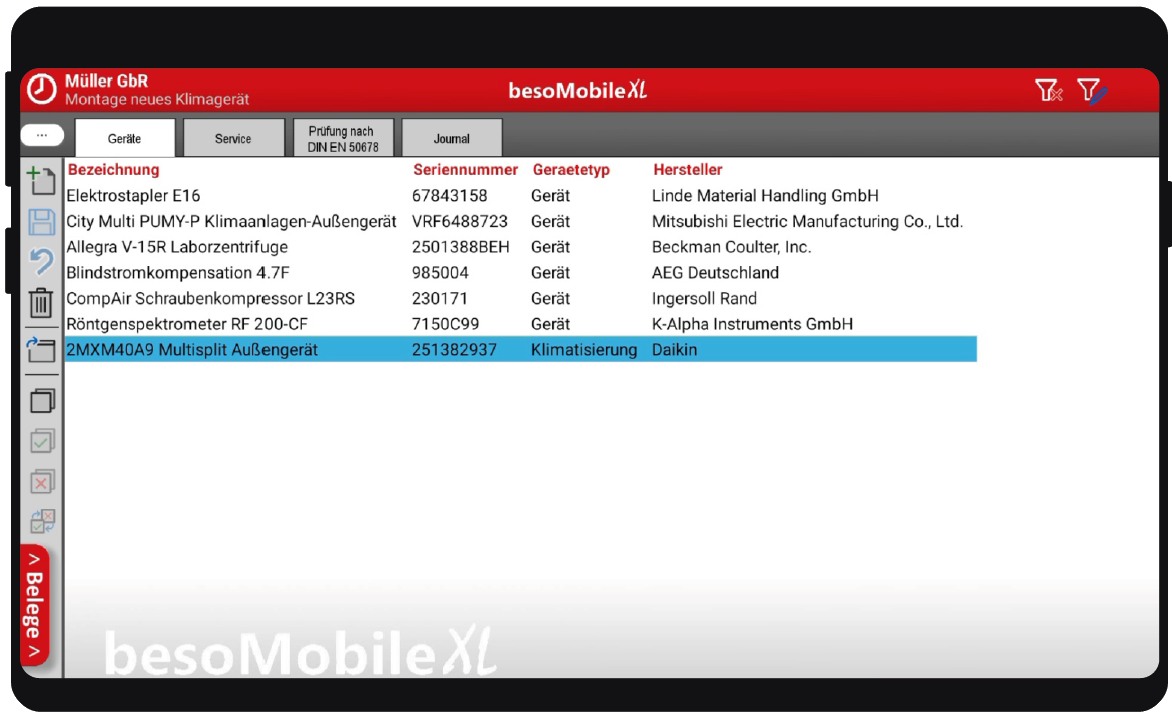Image resolution: width=1172 pixels, height=717 pixels.
Task: Open the folder import icon
Action: pos(41,350)
